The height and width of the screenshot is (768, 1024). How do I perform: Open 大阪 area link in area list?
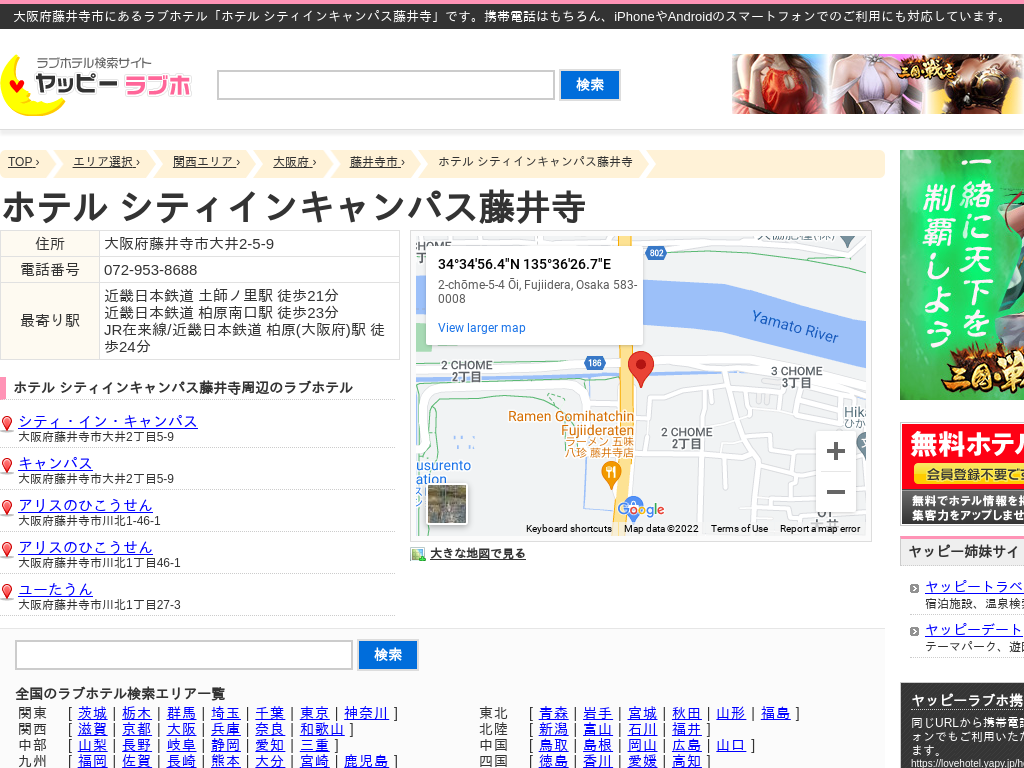[x=181, y=729]
